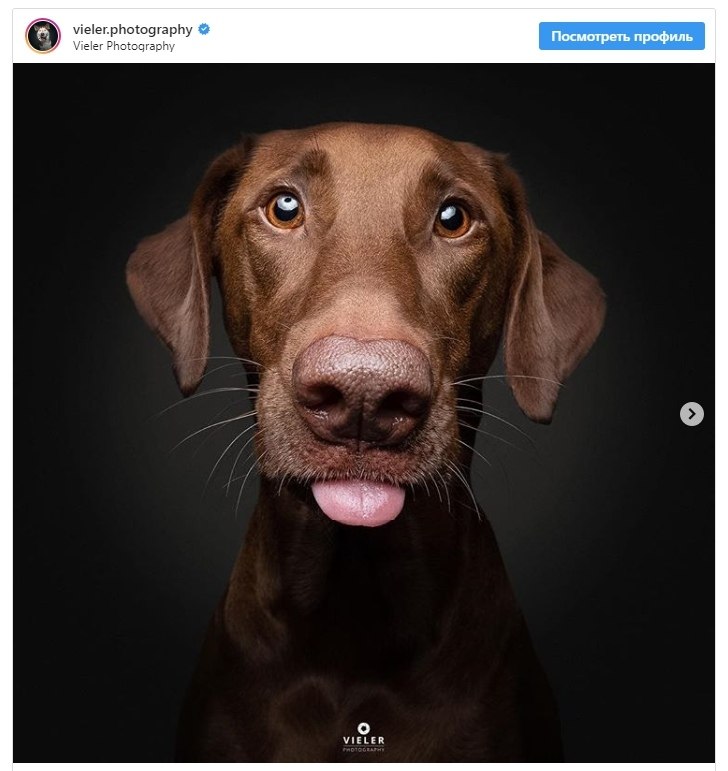
Task: Click the dog's eye looking upward on the left
Action: (285, 210)
